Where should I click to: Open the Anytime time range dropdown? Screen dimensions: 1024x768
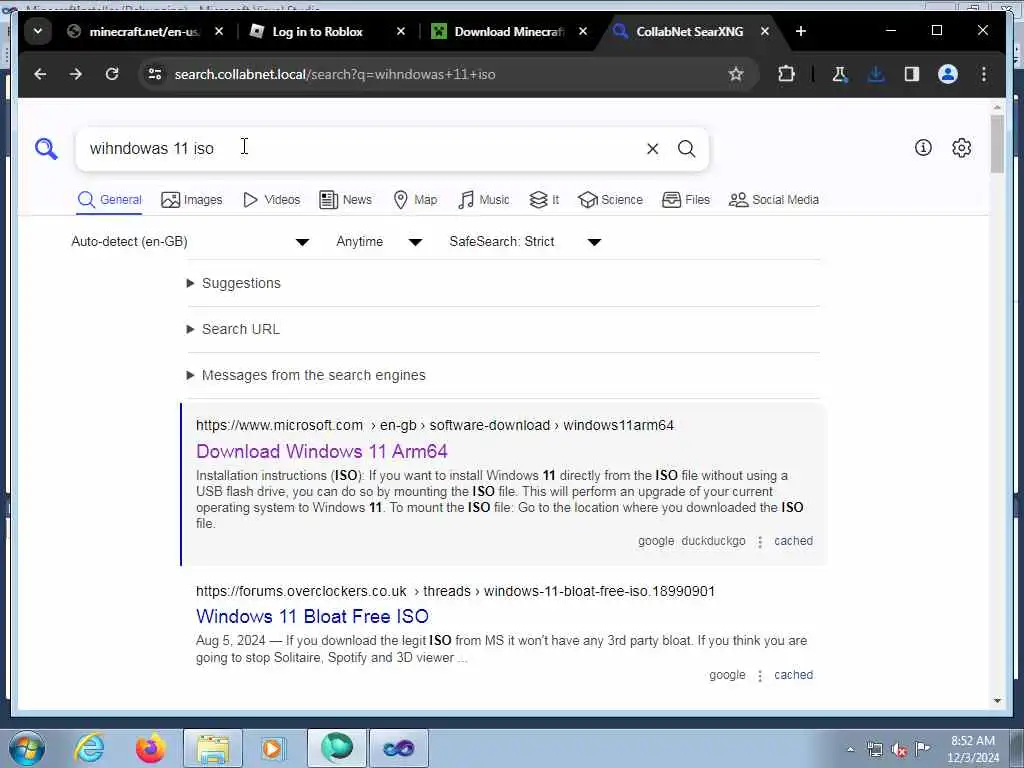[x=379, y=242]
